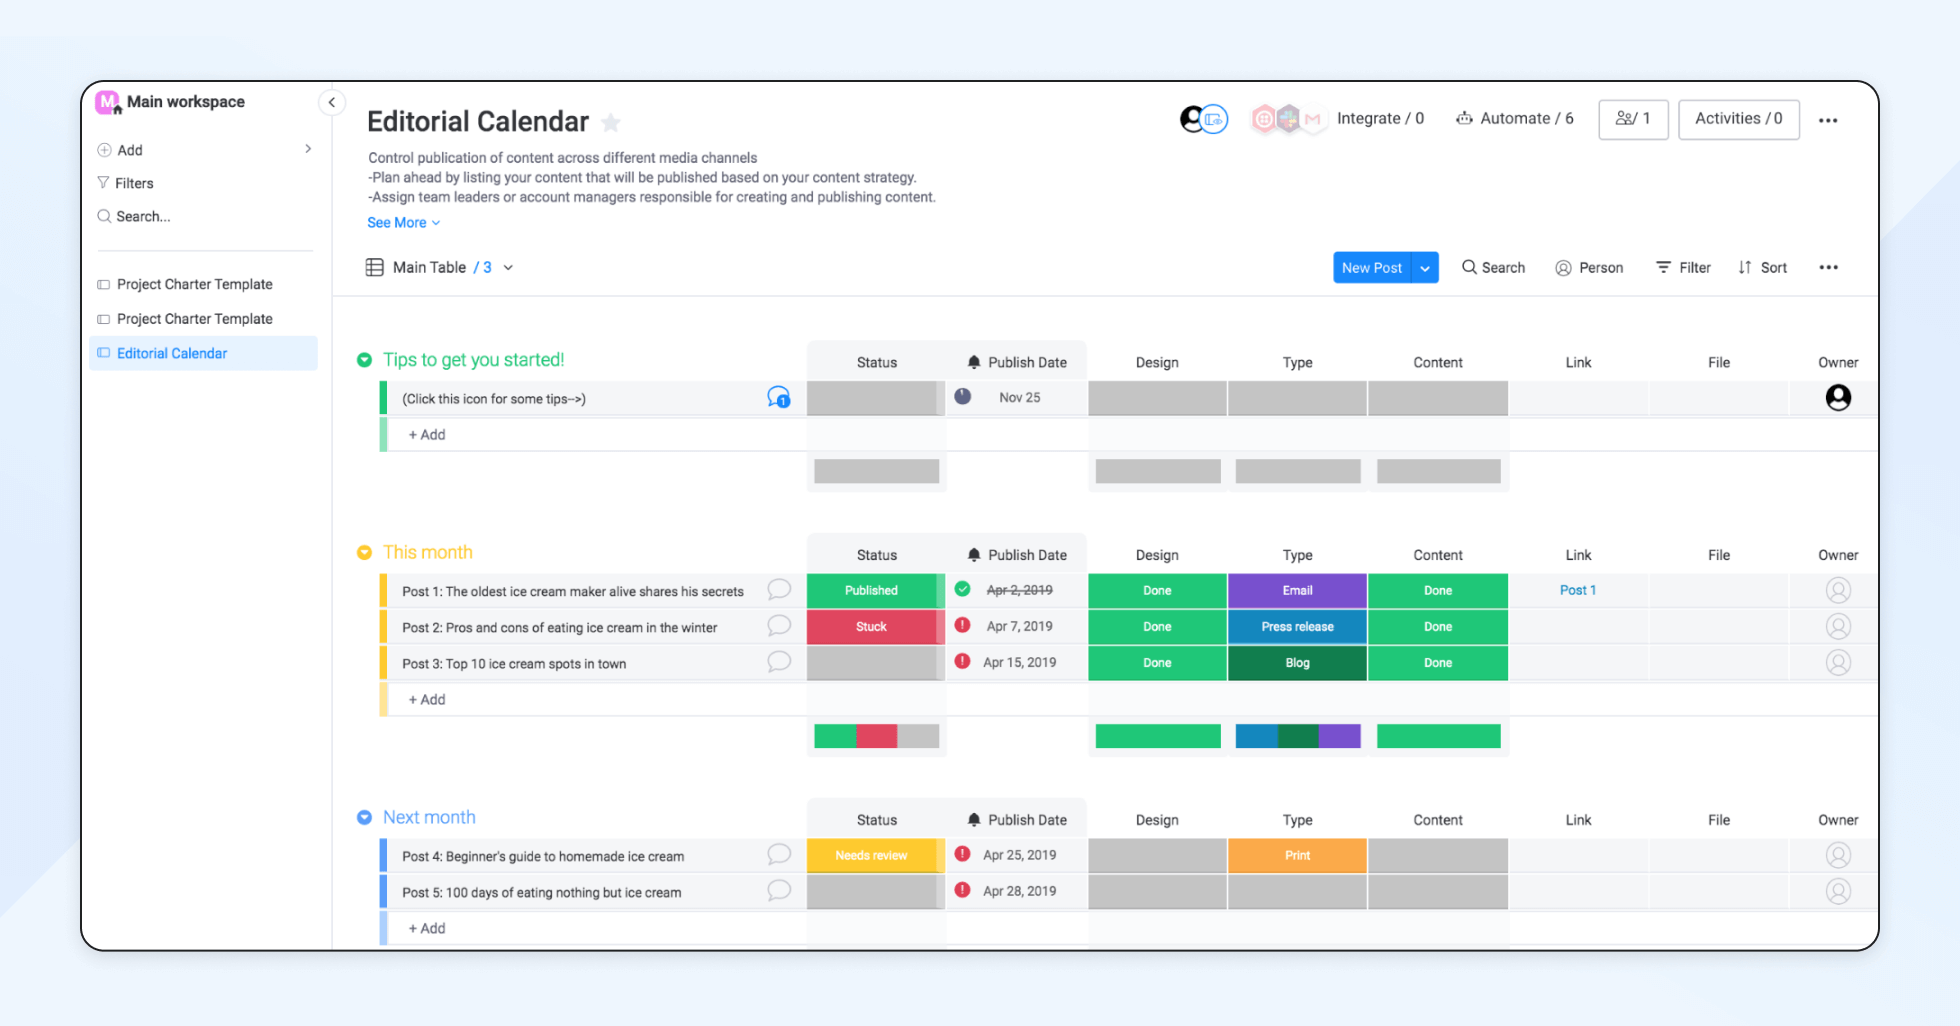Assign an owner for Post 3
Image resolution: width=1960 pixels, height=1026 pixels.
click(x=1838, y=662)
